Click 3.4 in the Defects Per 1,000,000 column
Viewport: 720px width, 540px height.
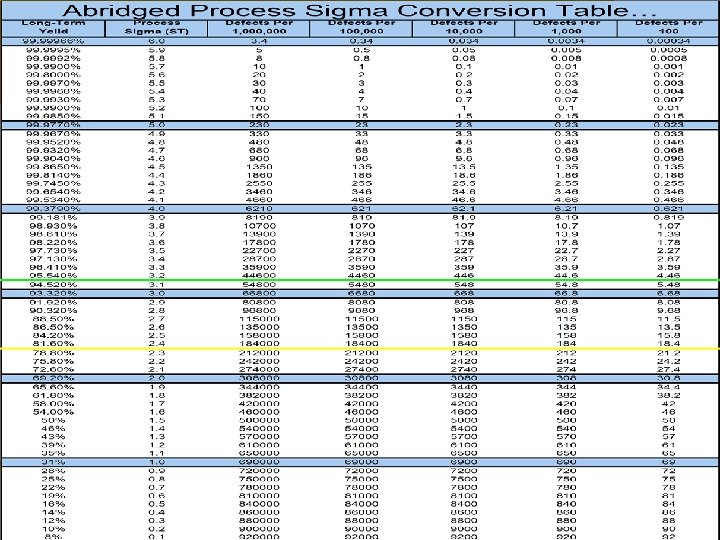coord(259,41)
